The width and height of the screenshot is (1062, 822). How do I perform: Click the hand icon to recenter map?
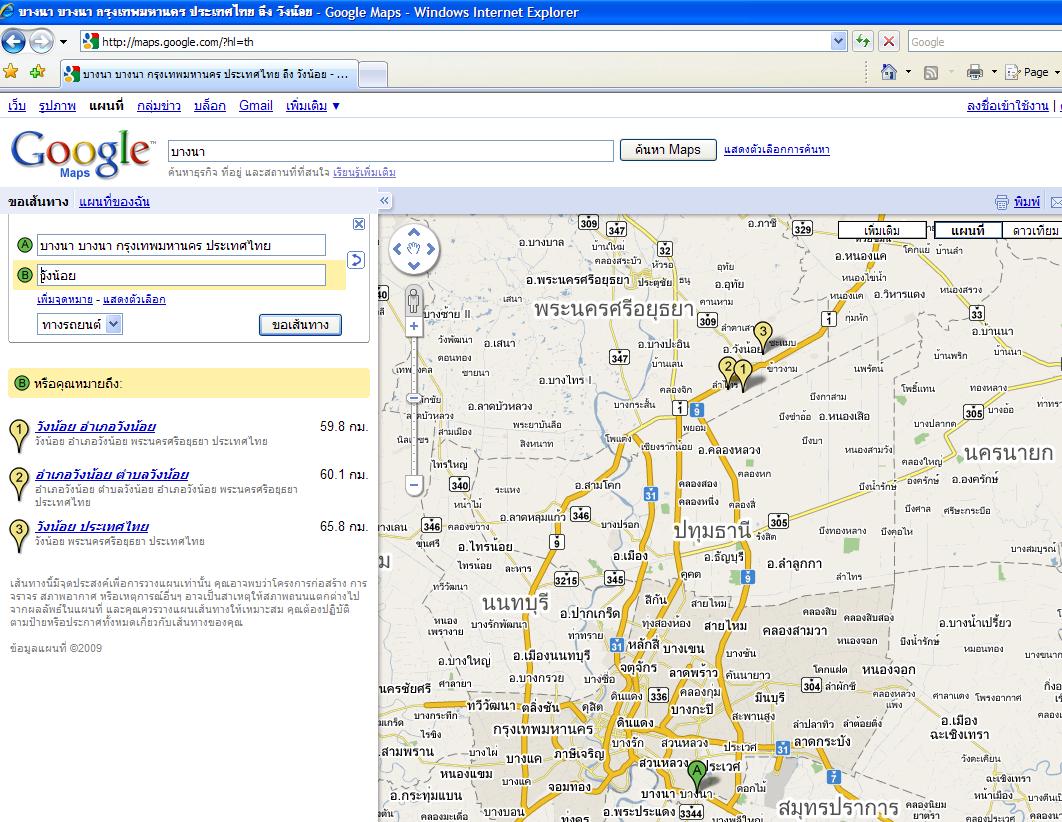[414, 249]
